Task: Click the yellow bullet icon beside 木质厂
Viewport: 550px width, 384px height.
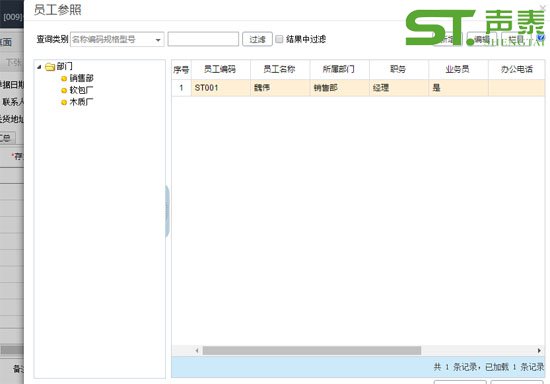Action: [x=64, y=102]
